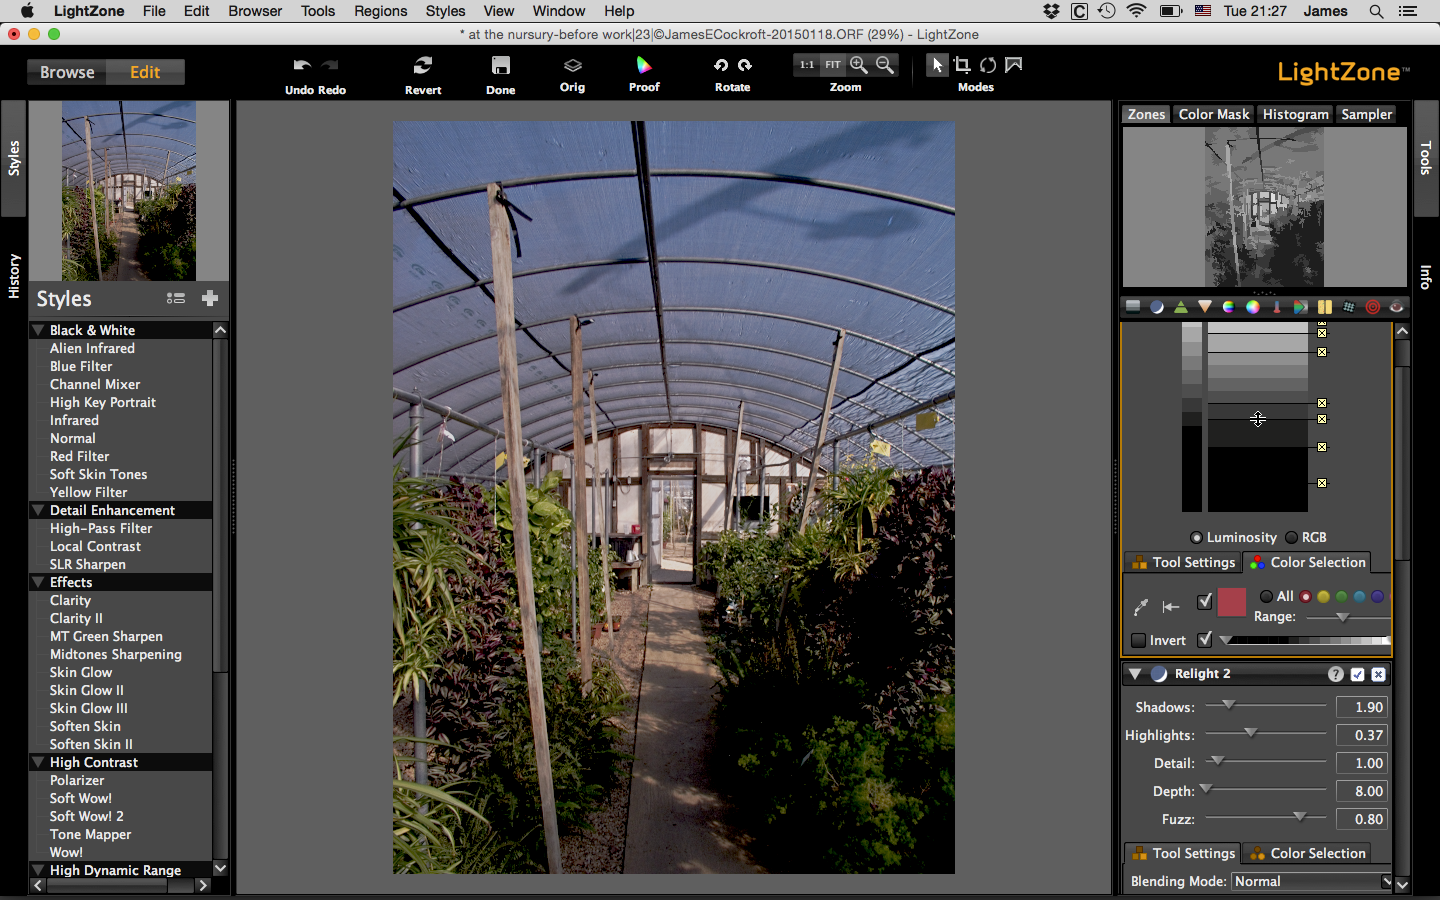Pick the color dropper in Color Selection
The image size is (1440, 900).
[x=1140, y=606]
